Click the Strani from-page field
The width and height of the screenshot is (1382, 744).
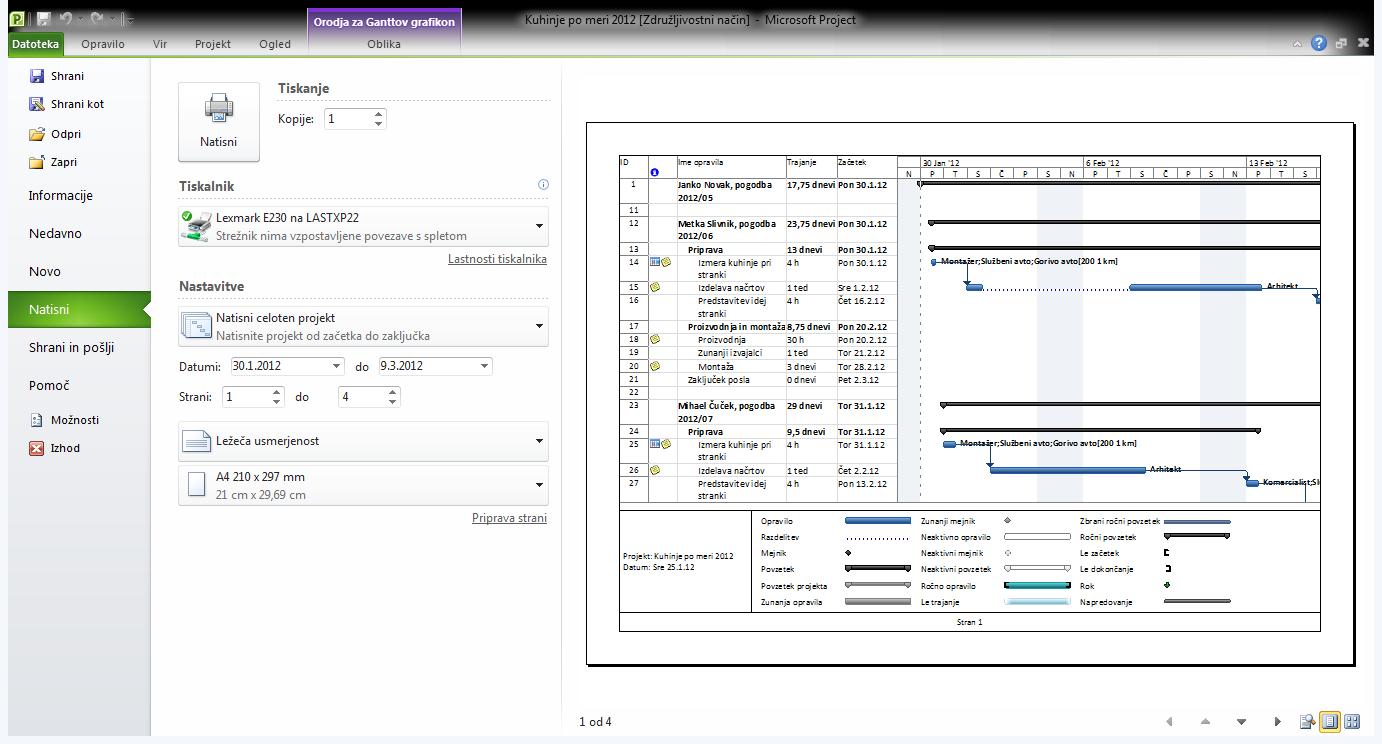246,397
